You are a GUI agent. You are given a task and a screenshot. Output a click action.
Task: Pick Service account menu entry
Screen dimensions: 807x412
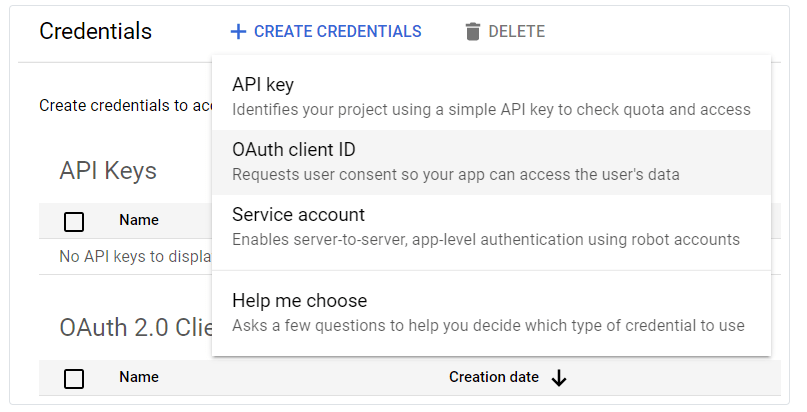492,227
